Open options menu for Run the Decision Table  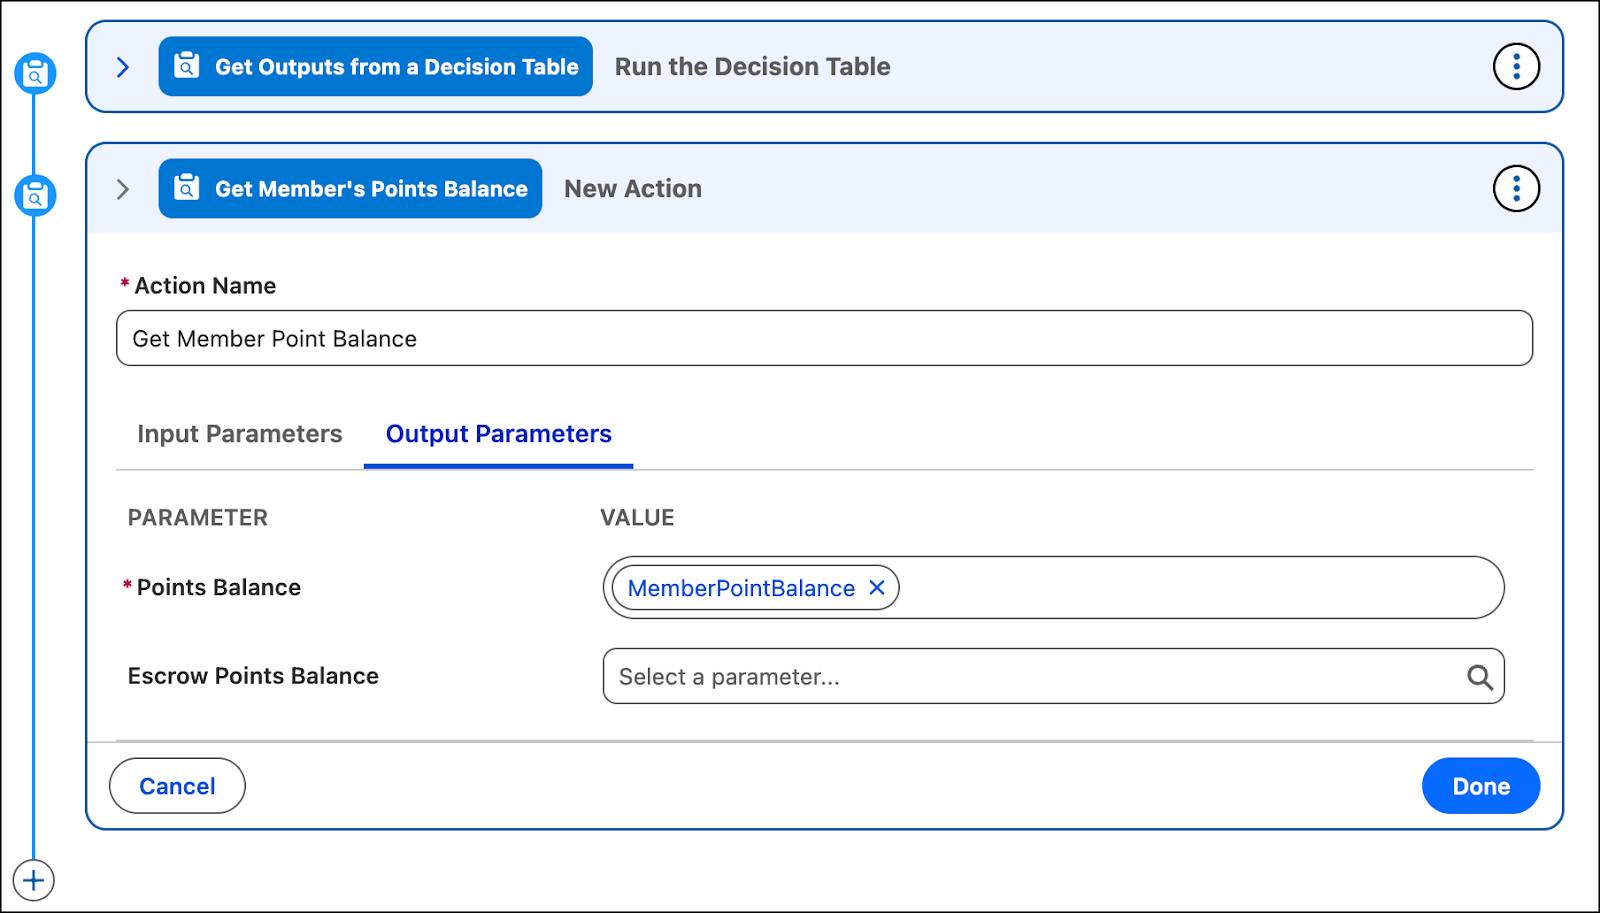[x=1516, y=67]
